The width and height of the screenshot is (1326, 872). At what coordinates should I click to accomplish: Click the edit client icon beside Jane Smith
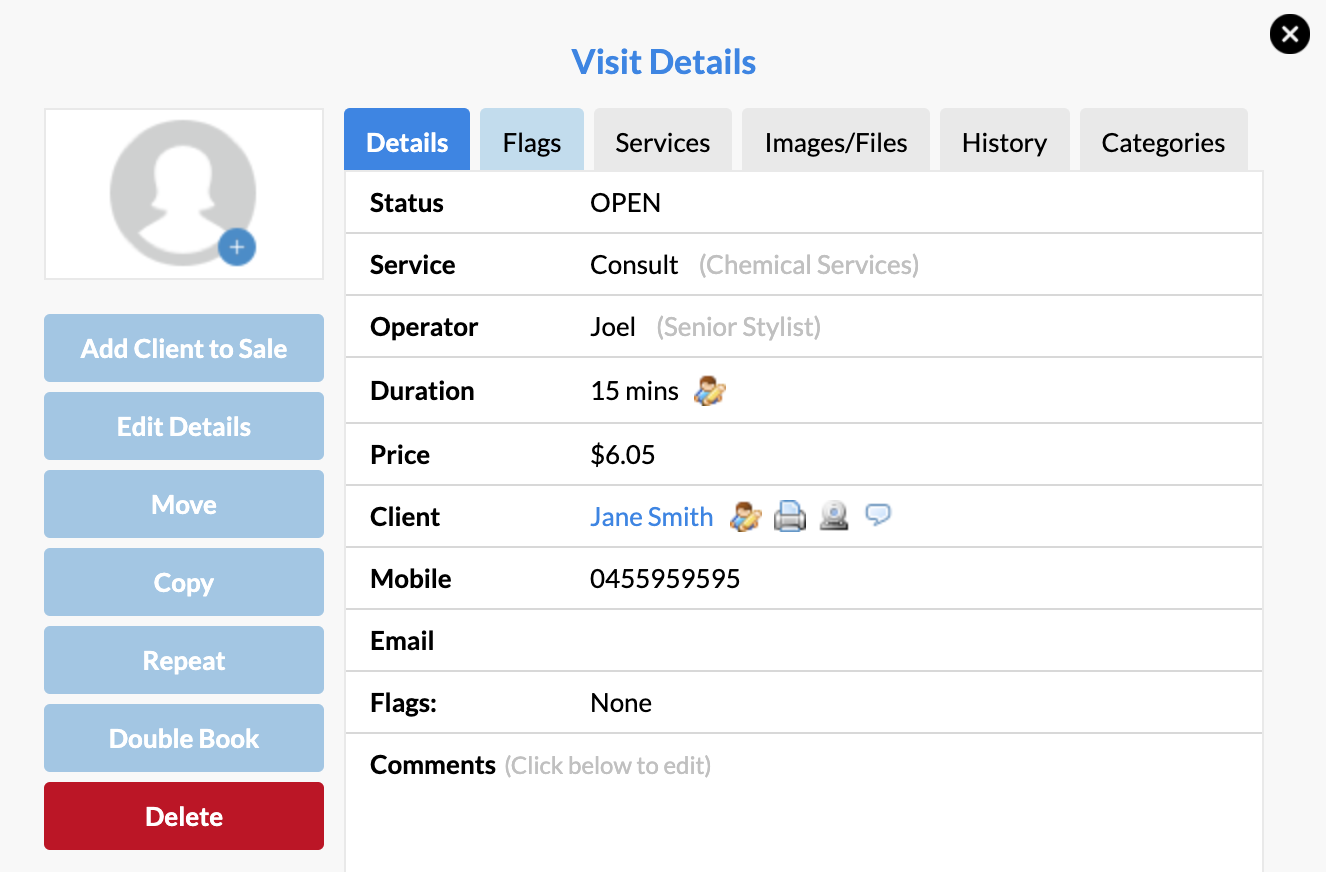click(x=745, y=516)
